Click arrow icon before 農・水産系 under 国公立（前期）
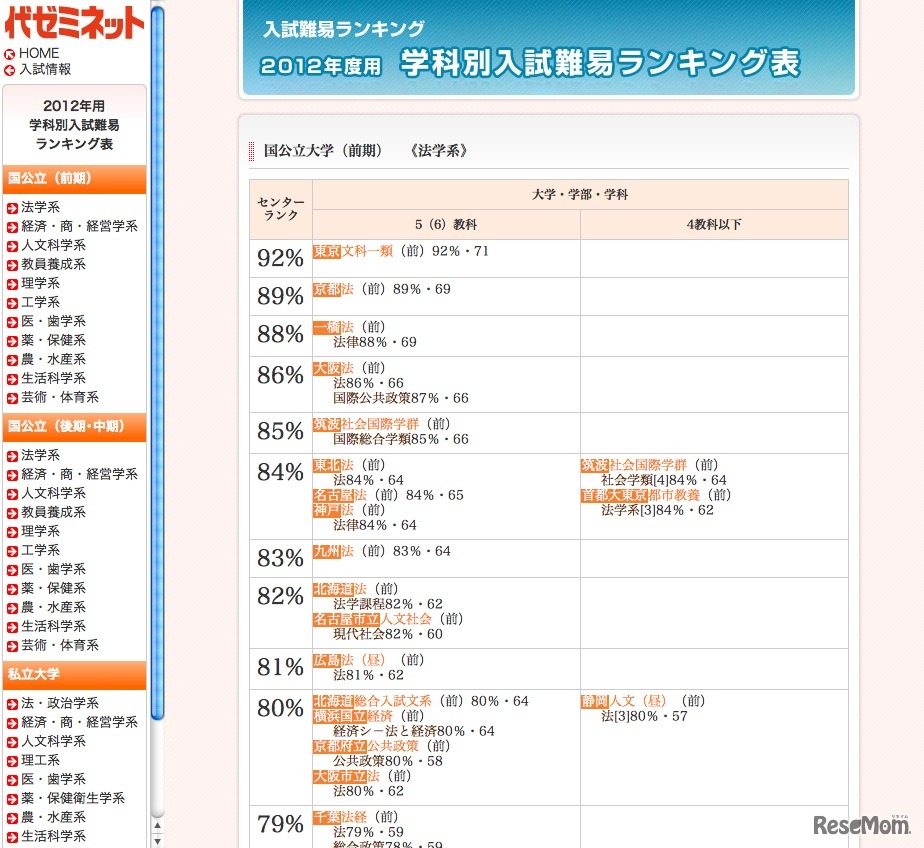The height and width of the screenshot is (848, 924). pos(12,360)
